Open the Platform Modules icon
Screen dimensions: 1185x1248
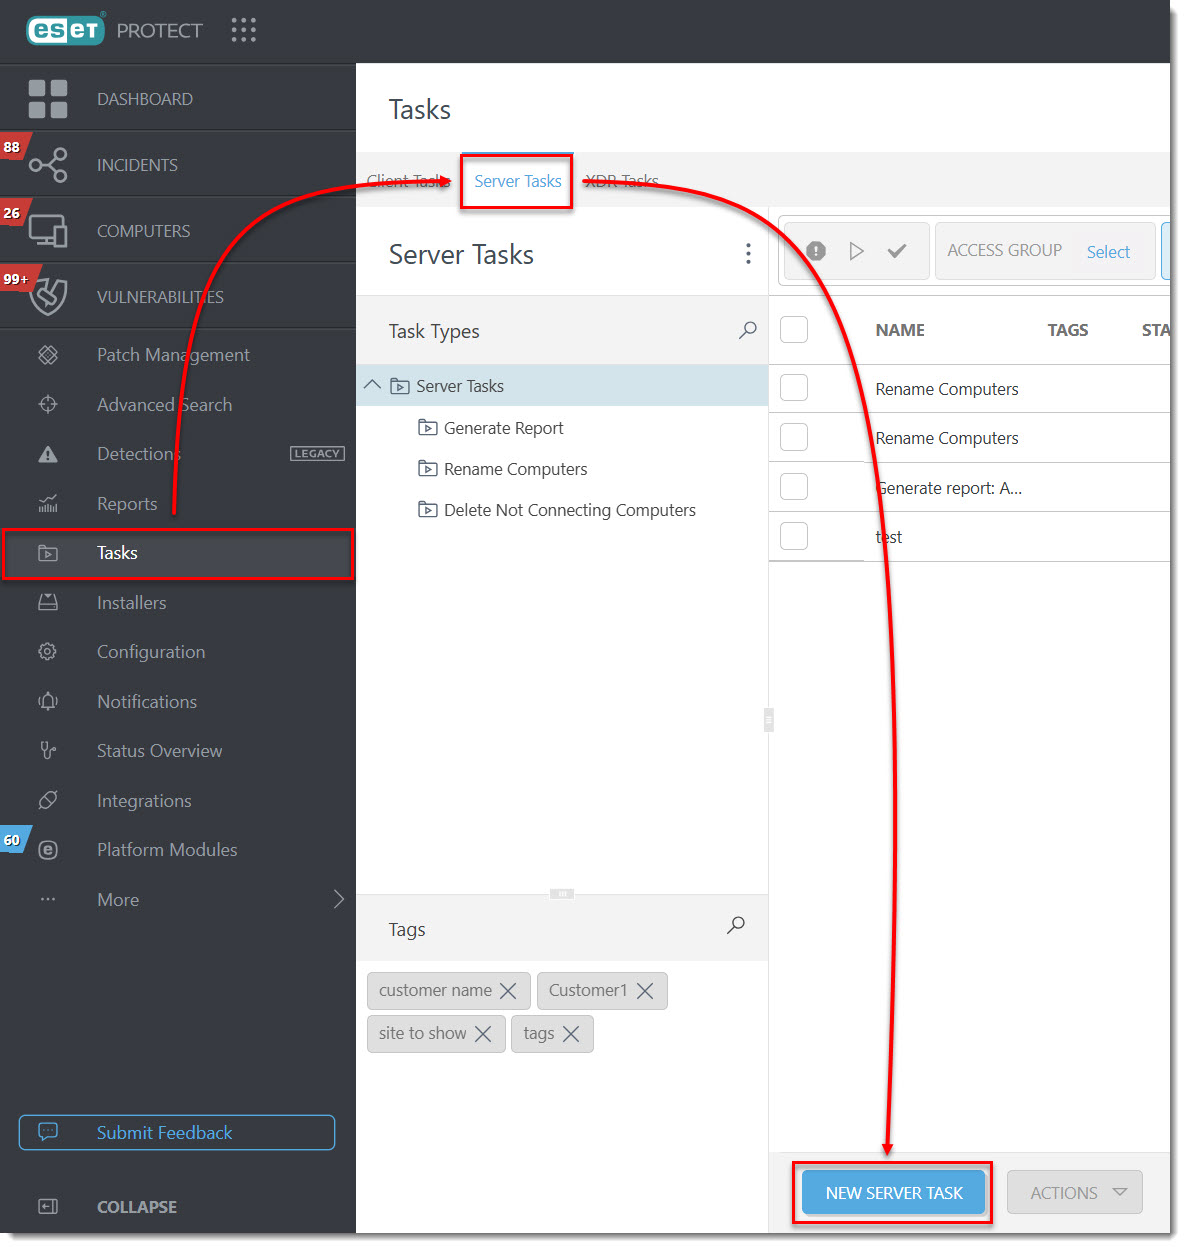(x=48, y=850)
